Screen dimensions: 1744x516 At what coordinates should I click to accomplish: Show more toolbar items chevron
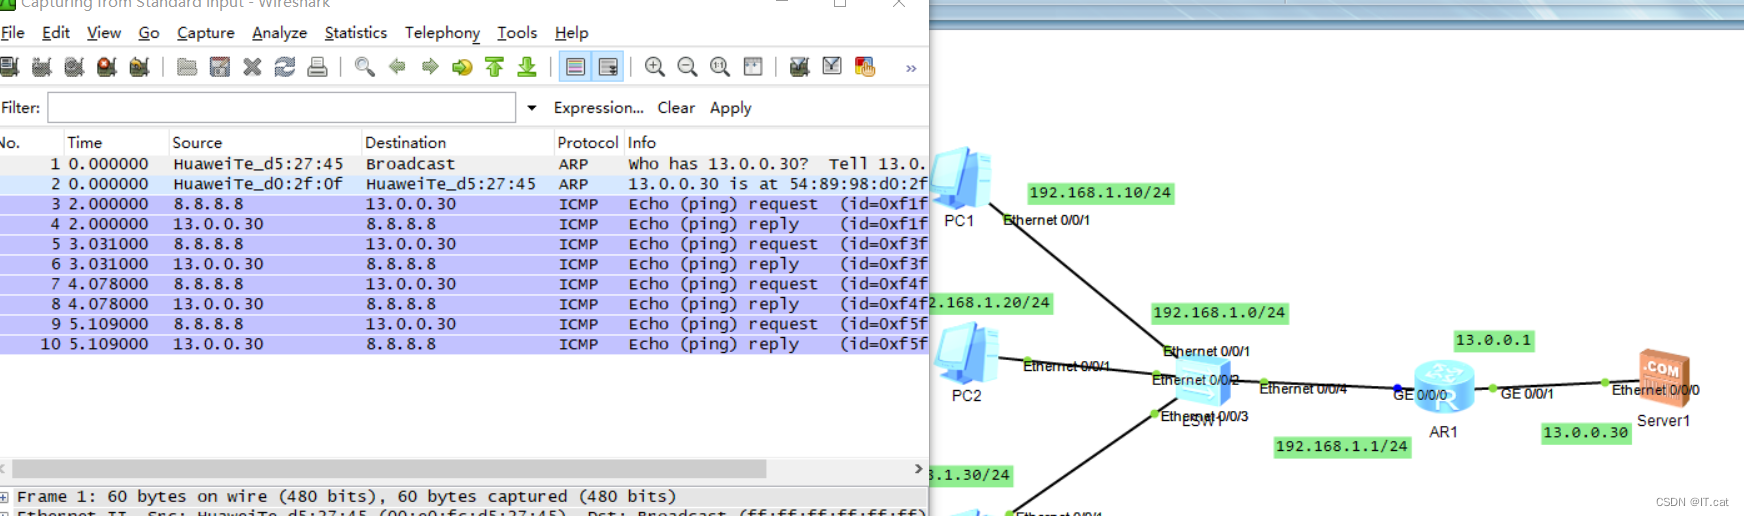coord(911,68)
